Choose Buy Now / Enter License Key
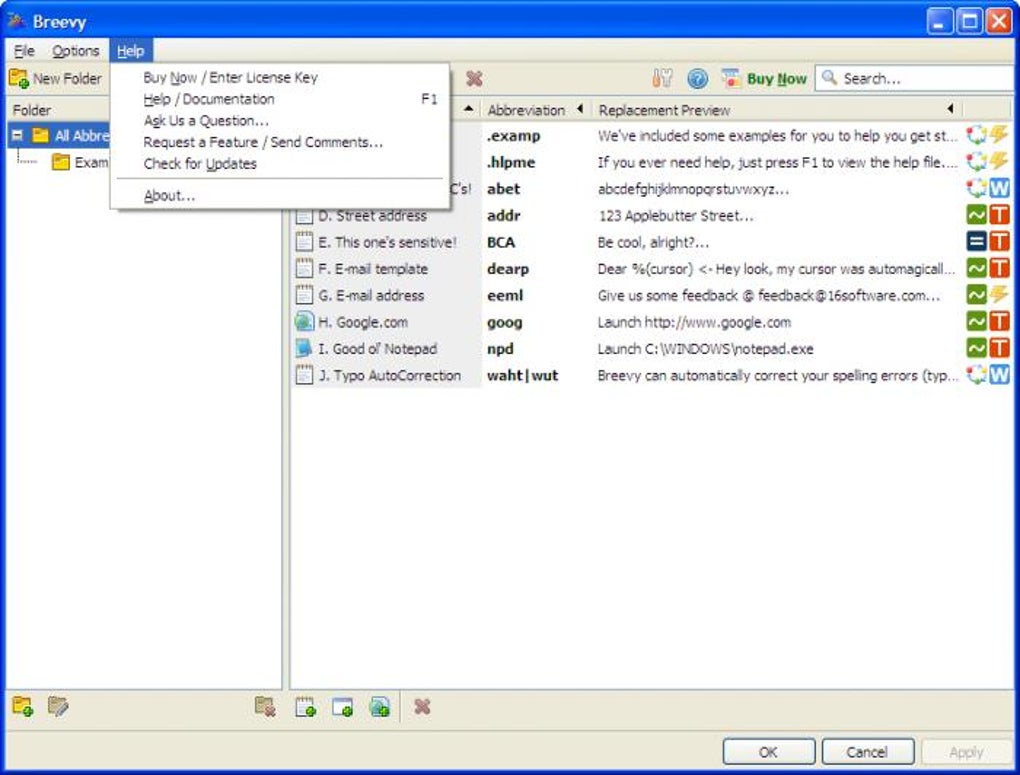The image size is (1020, 775). point(281,77)
